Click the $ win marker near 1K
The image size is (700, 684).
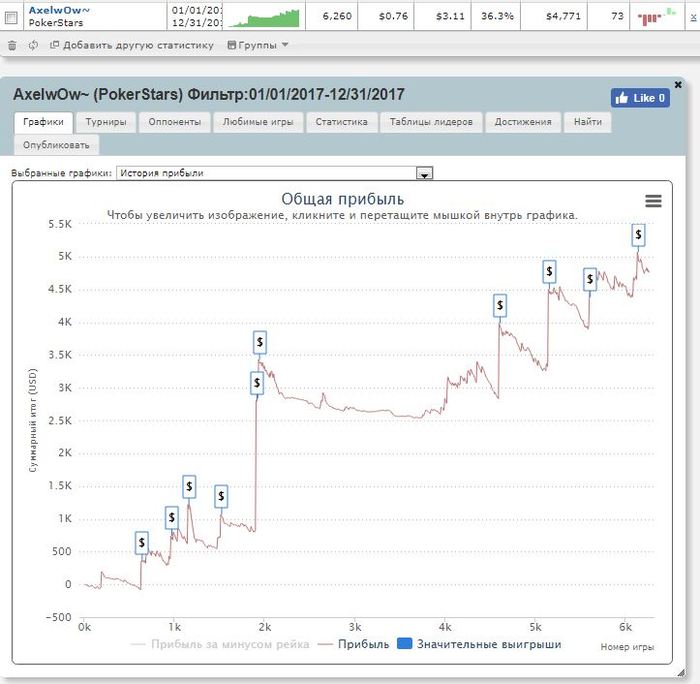[172, 518]
